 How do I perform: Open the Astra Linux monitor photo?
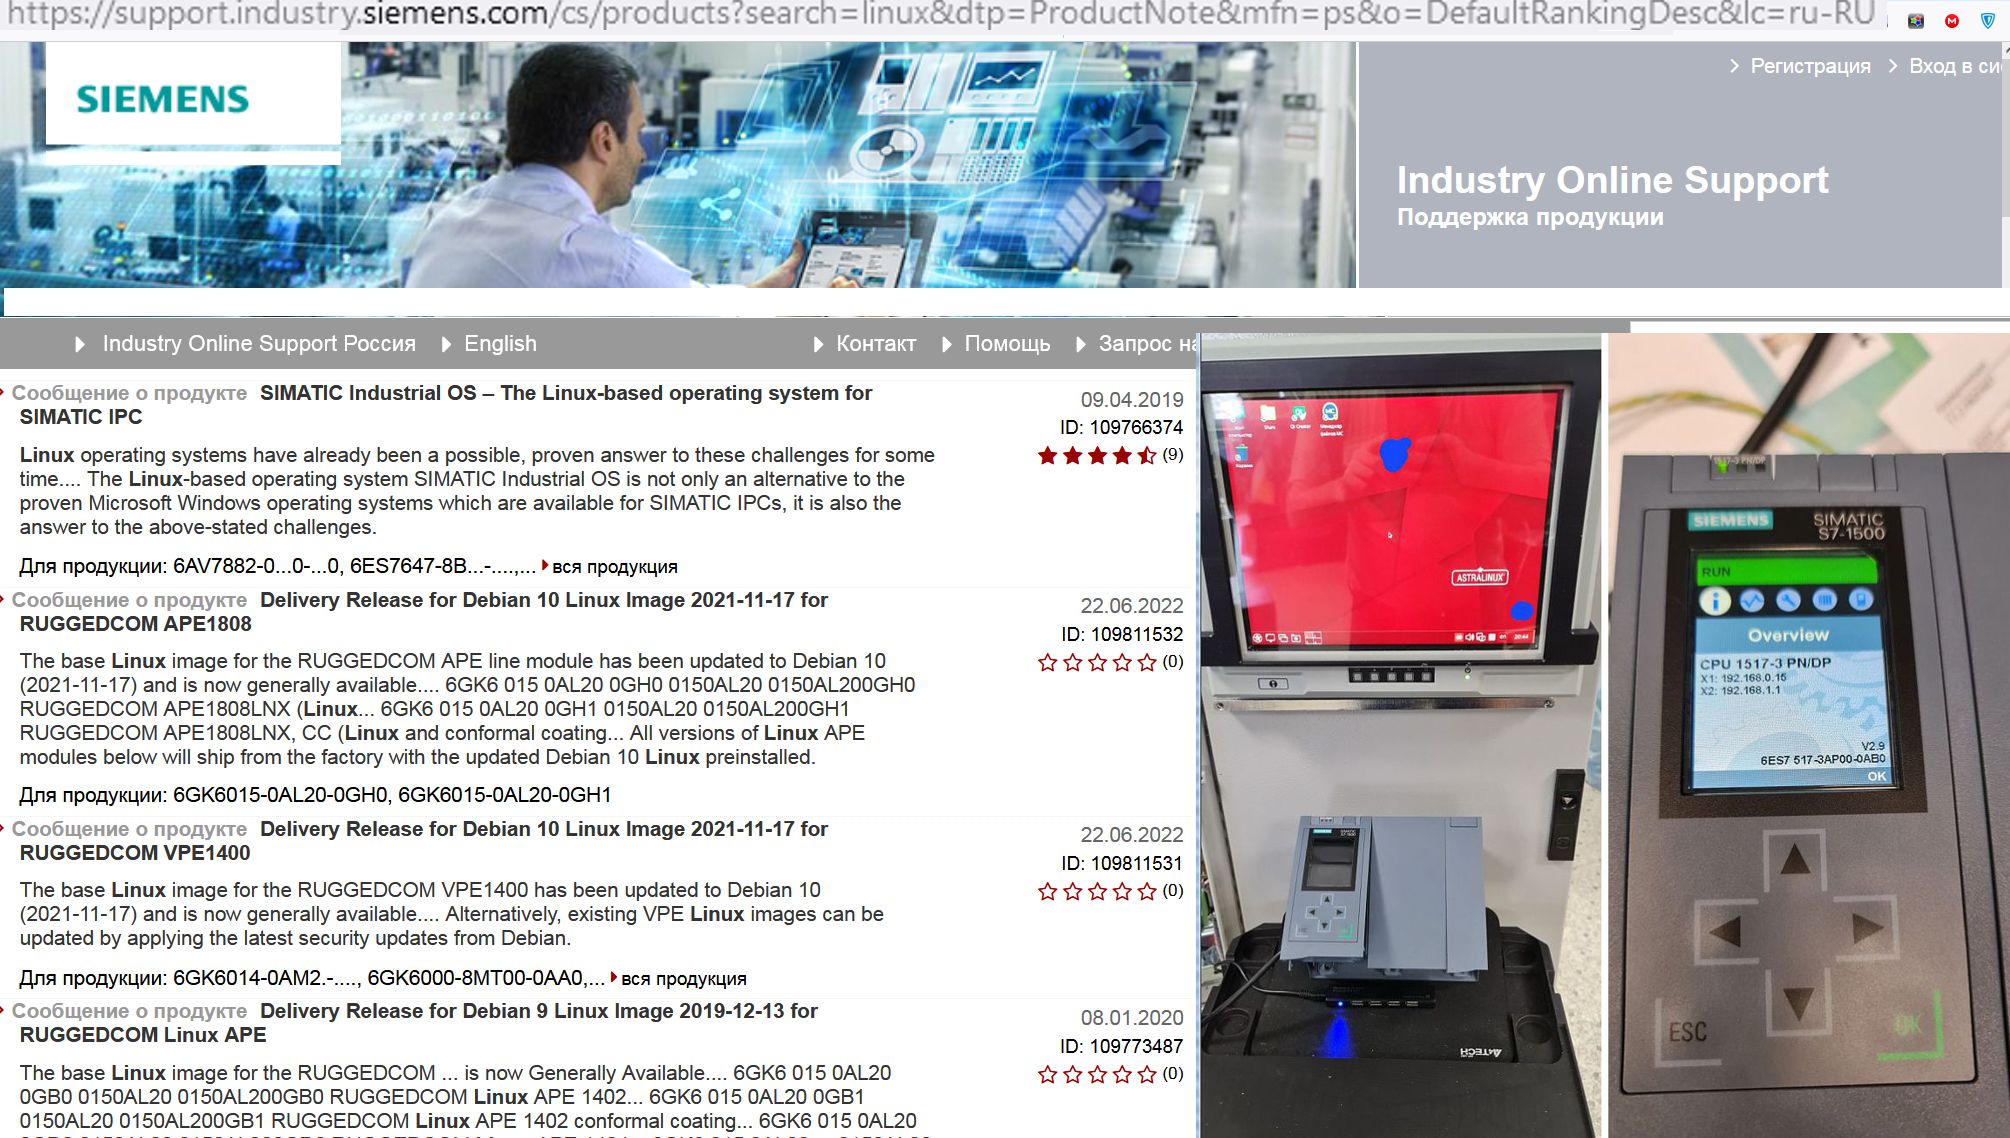(x=1399, y=736)
